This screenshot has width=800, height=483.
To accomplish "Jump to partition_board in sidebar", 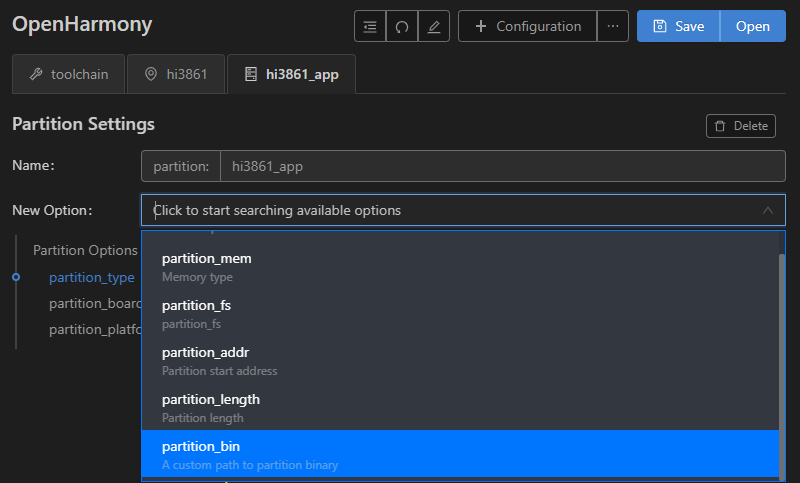I will click(x=95, y=303).
